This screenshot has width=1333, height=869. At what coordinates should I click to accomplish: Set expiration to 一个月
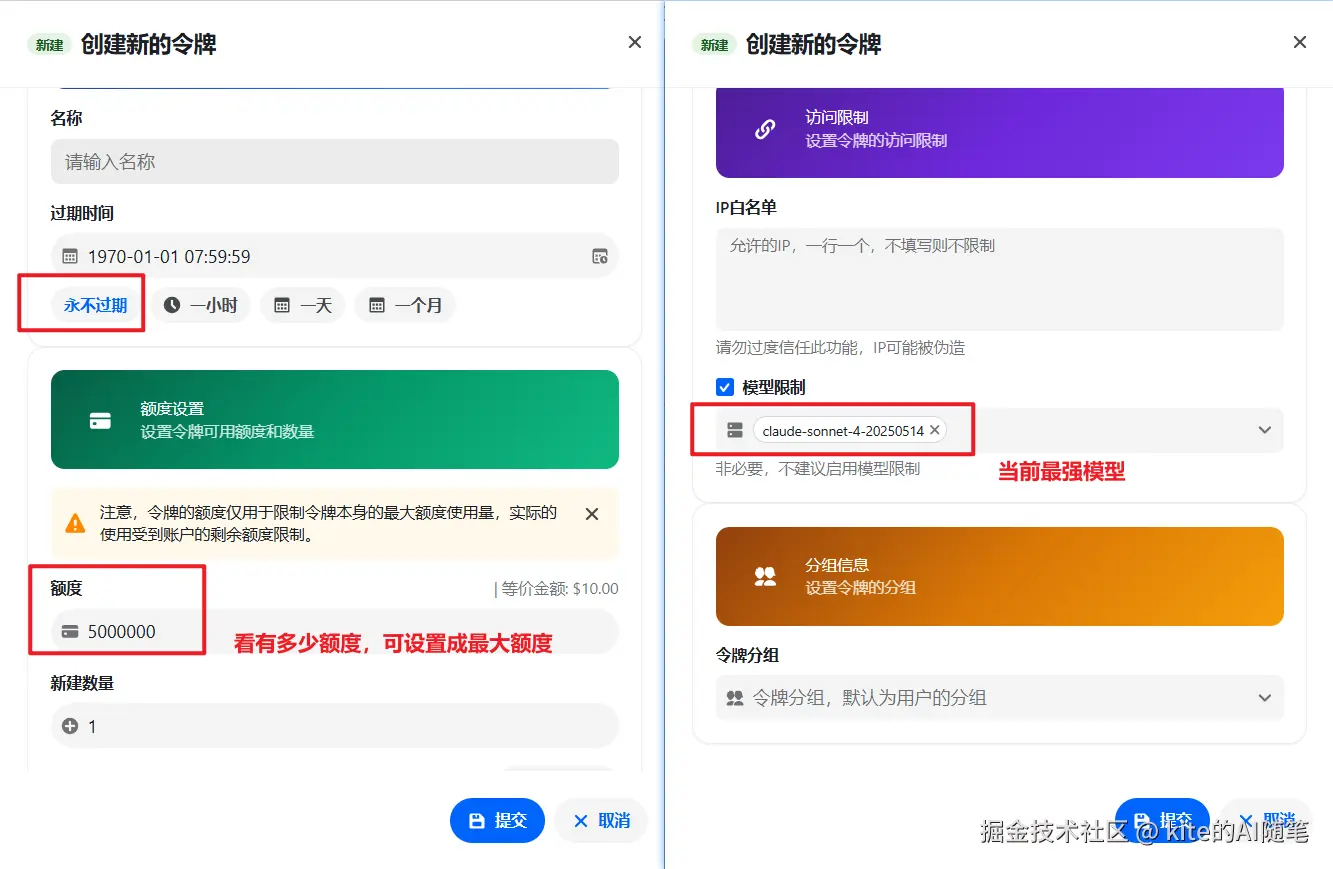(404, 305)
